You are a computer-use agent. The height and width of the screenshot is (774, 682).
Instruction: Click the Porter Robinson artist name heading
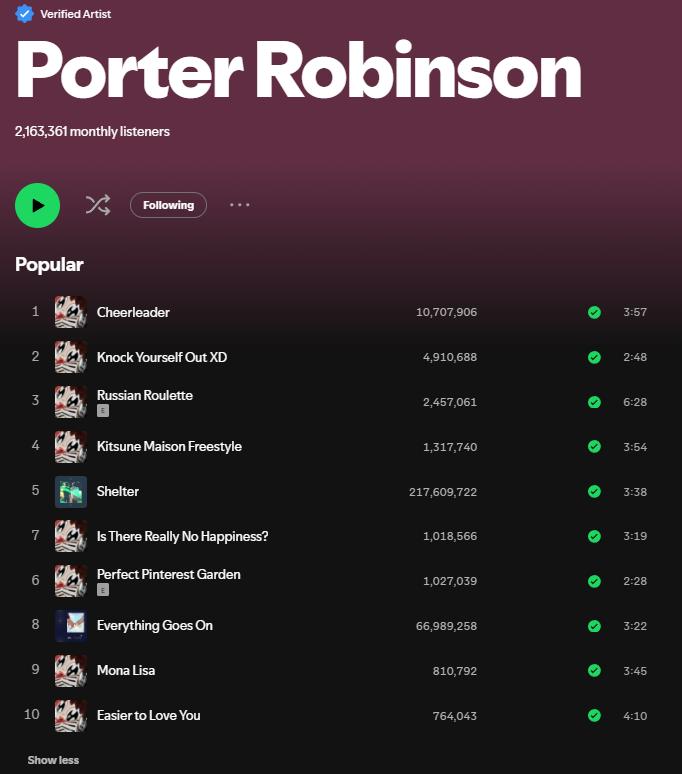click(x=299, y=70)
